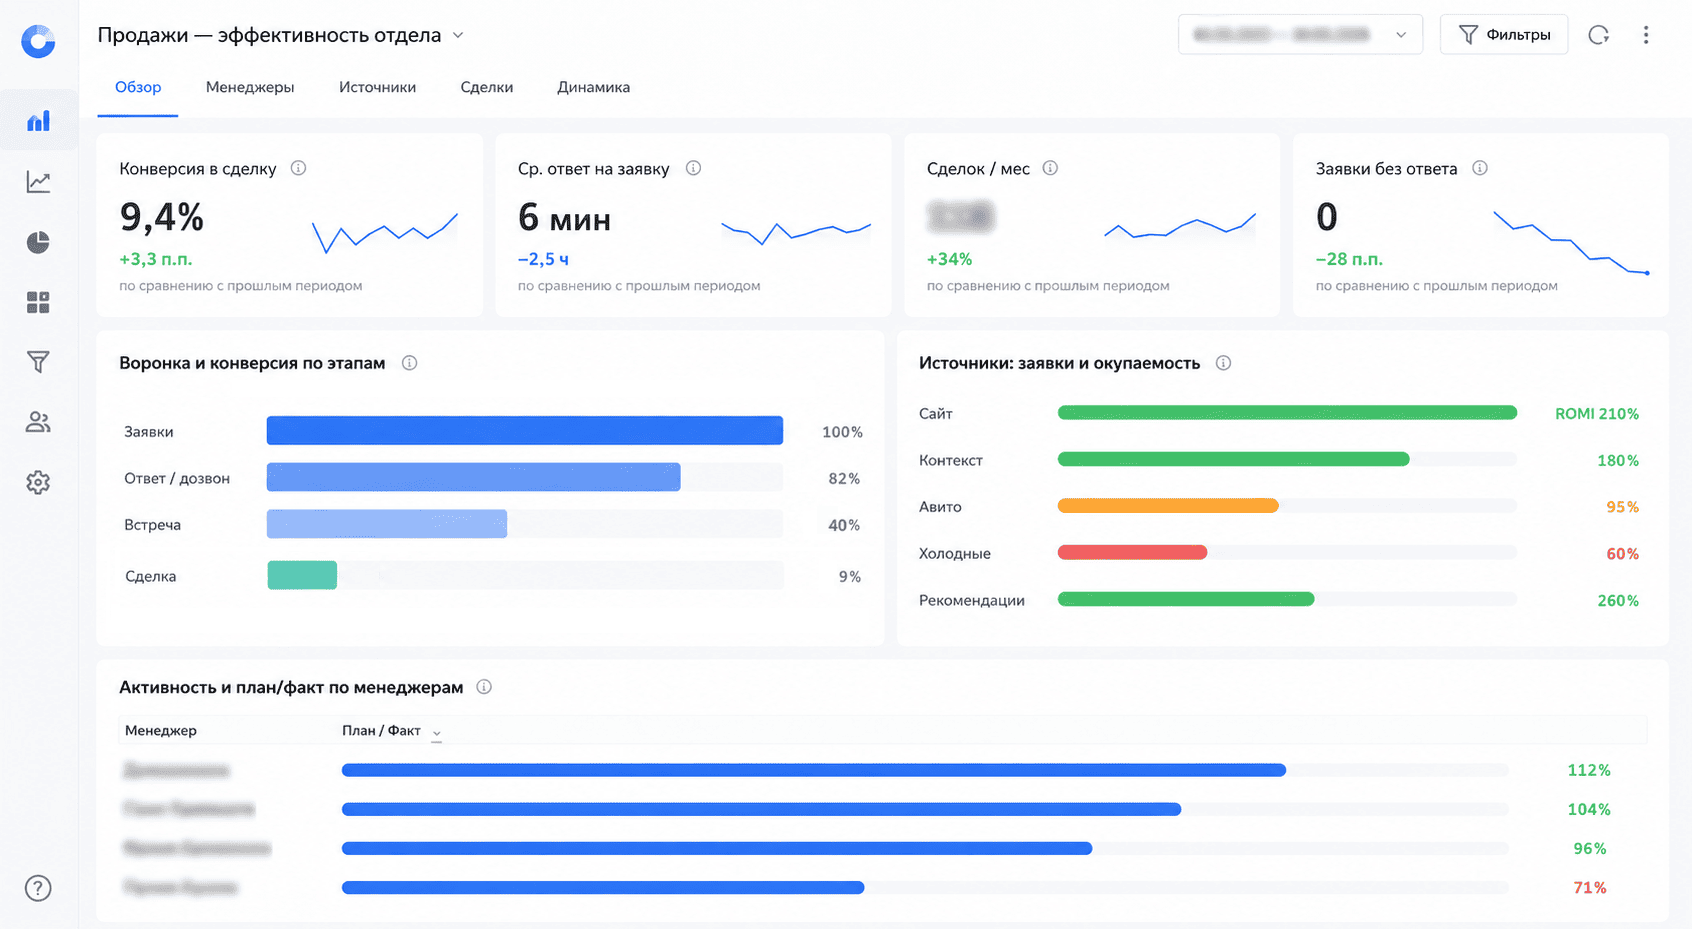Click manager bar with 112%
The width and height of the screenshot is (1692, 929).
[x=814, y=770]
